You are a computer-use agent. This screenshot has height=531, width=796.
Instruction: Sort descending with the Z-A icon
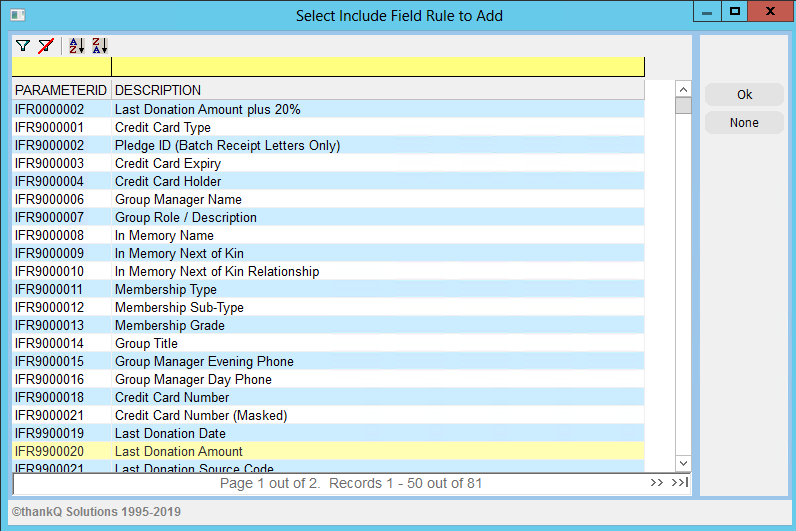click(100, 46)
